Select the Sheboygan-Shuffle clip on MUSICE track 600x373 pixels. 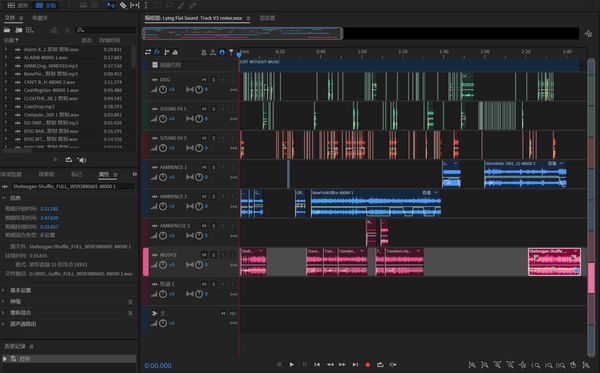click(554, 262)
